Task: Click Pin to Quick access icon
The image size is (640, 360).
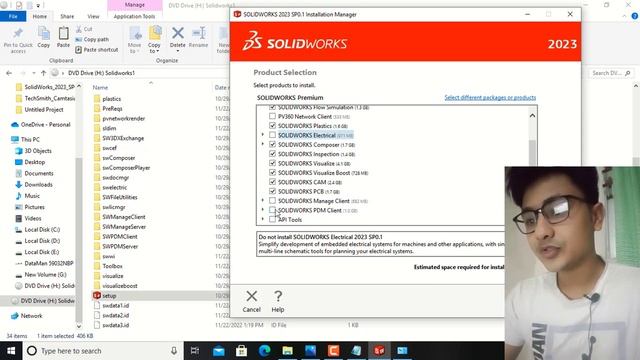Action: click(18, 33)
